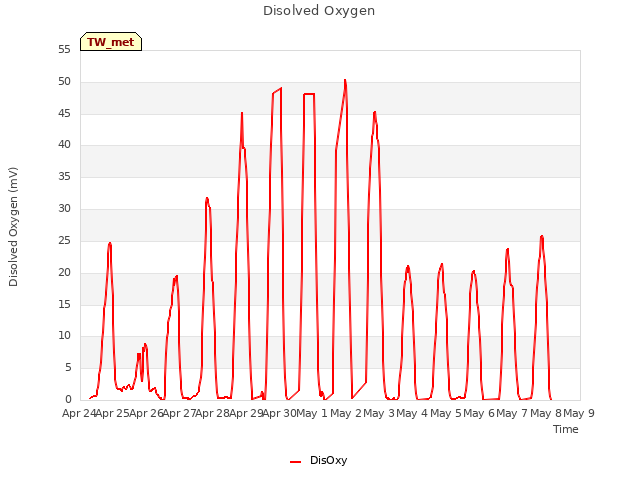Click the y-axis tick 50
This screenshot has height=480, width=640.
(x=64, y=82)
